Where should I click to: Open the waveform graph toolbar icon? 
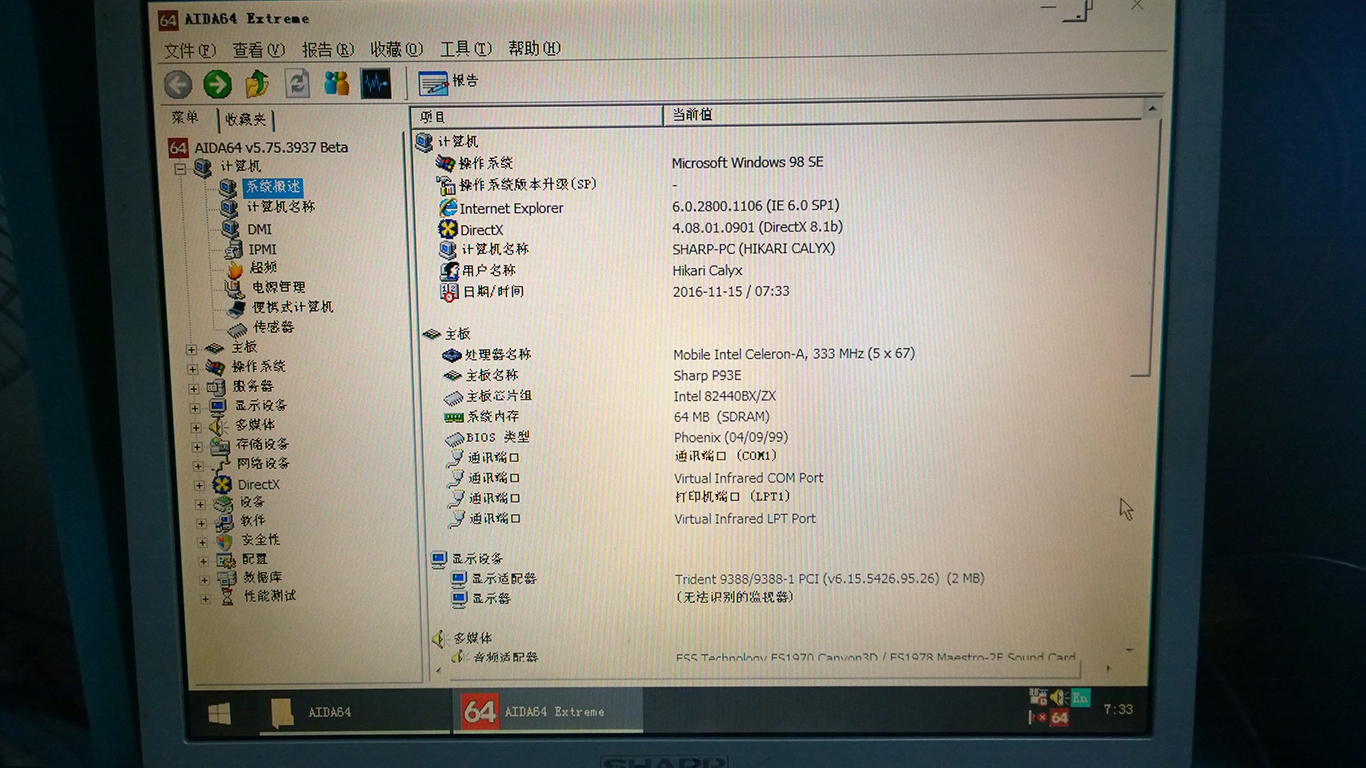pos(376,83)
